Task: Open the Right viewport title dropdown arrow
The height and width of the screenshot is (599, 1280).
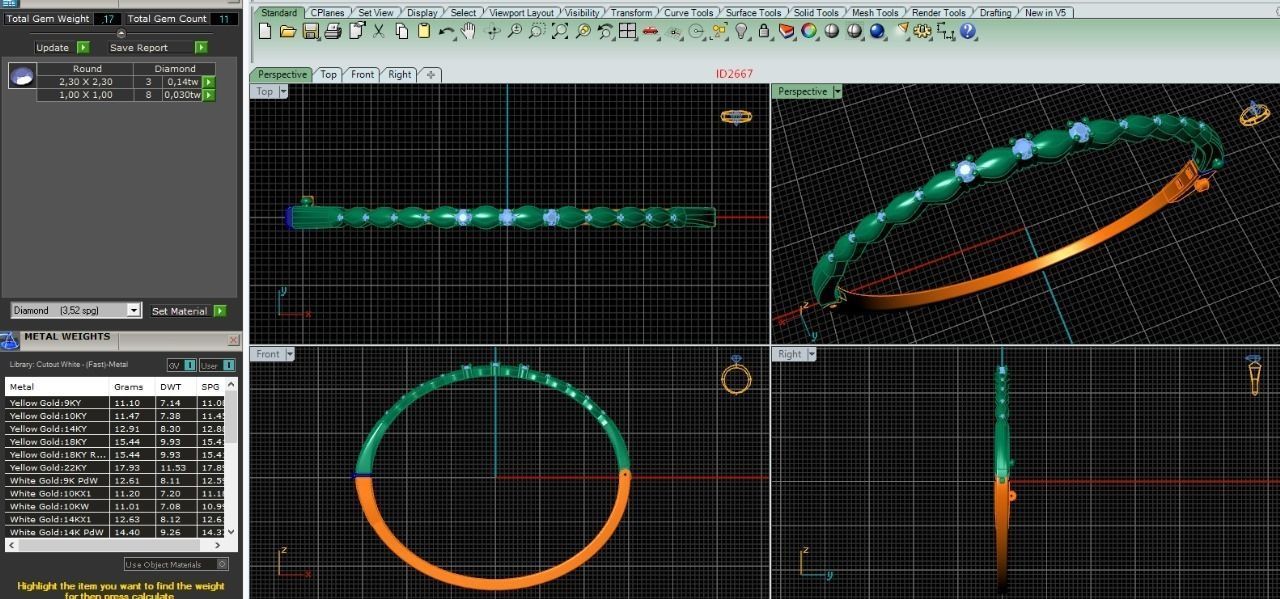Action: [x=811, y=354]
